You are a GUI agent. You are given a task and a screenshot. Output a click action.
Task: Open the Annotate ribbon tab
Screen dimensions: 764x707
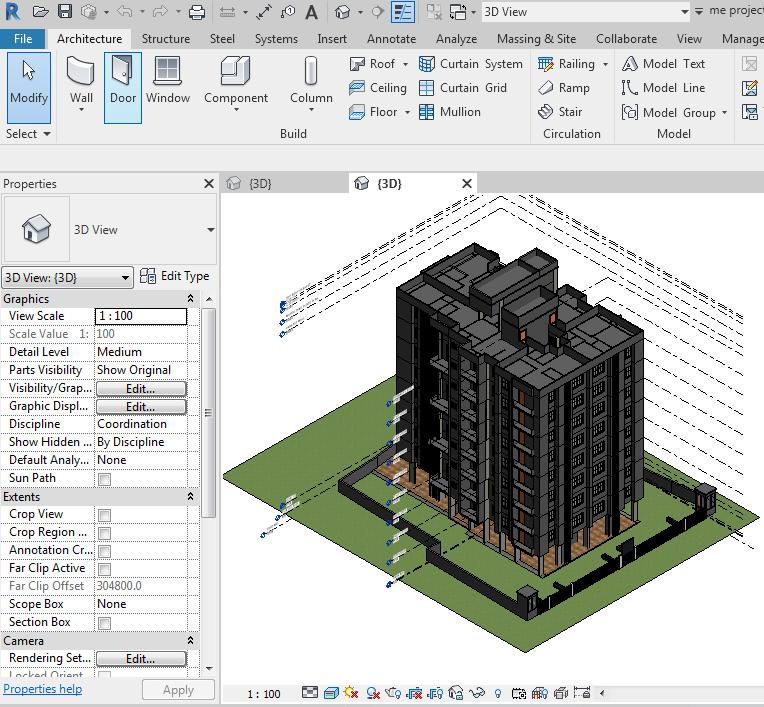click(391, 39)
